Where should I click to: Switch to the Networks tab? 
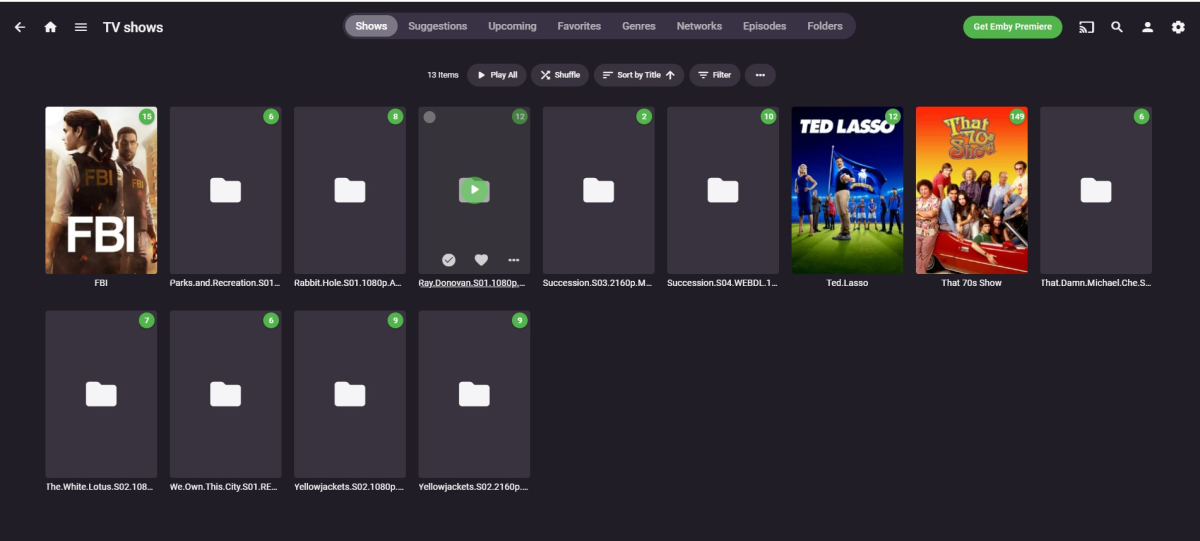tap(699, 26)
